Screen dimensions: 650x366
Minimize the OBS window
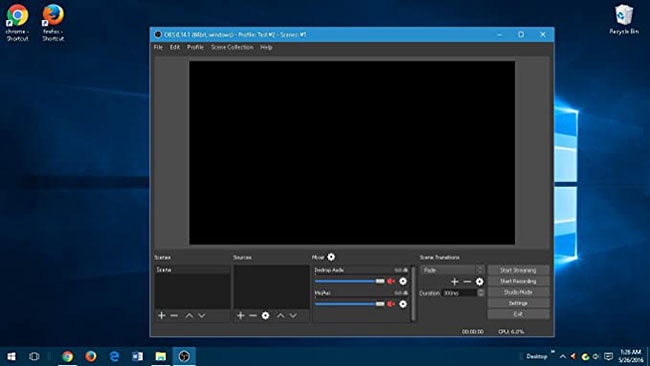click(x=500, y=34)
